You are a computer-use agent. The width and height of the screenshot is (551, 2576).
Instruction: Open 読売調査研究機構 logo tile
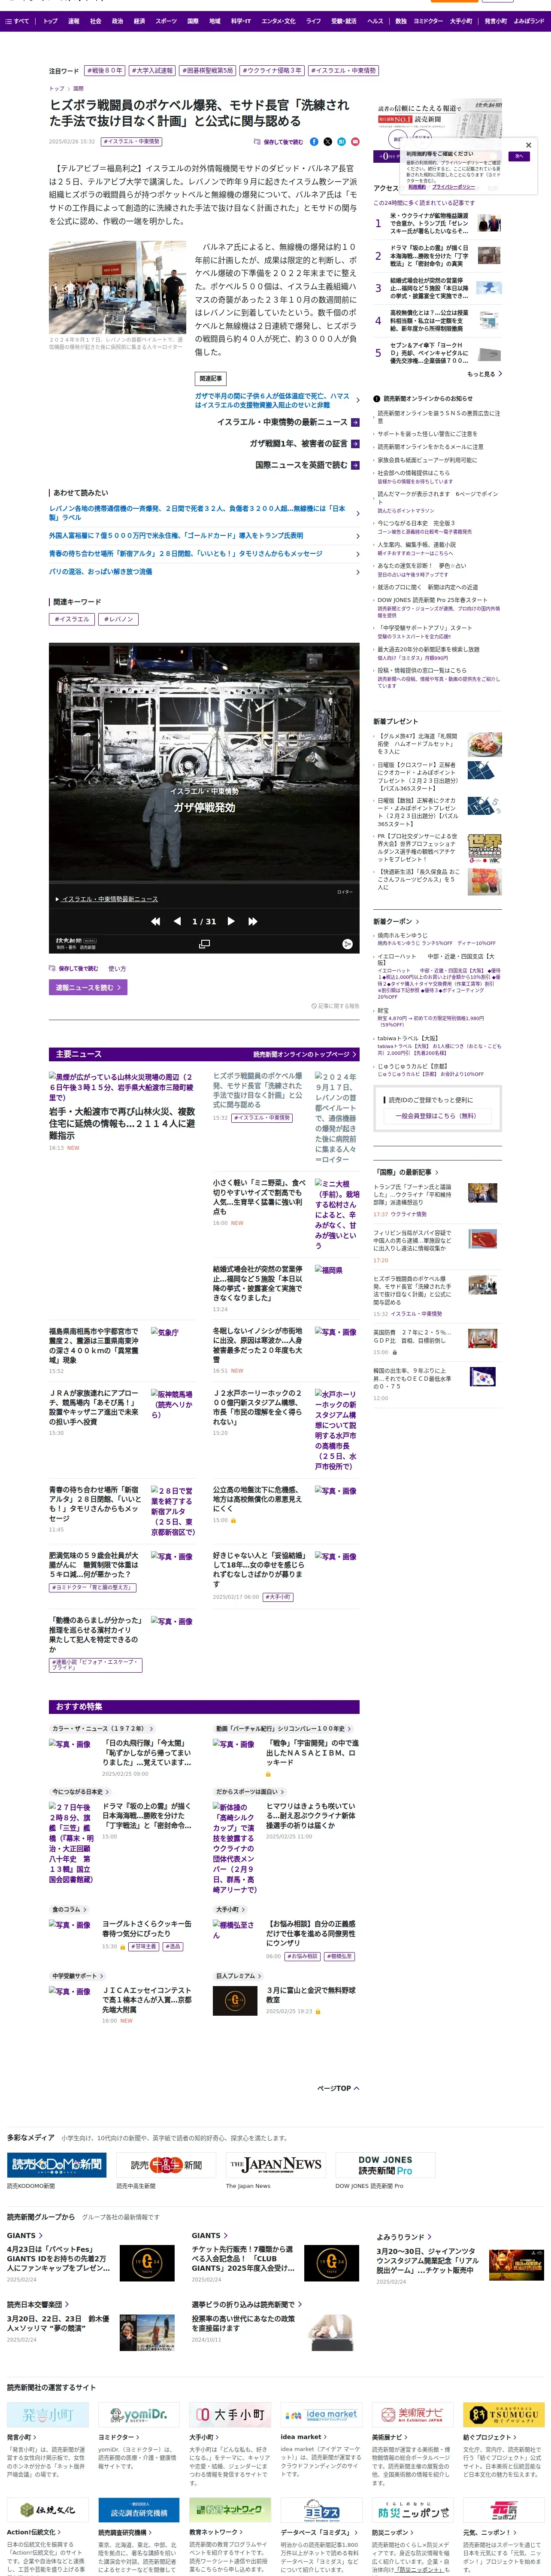(x=138, y=2510)
